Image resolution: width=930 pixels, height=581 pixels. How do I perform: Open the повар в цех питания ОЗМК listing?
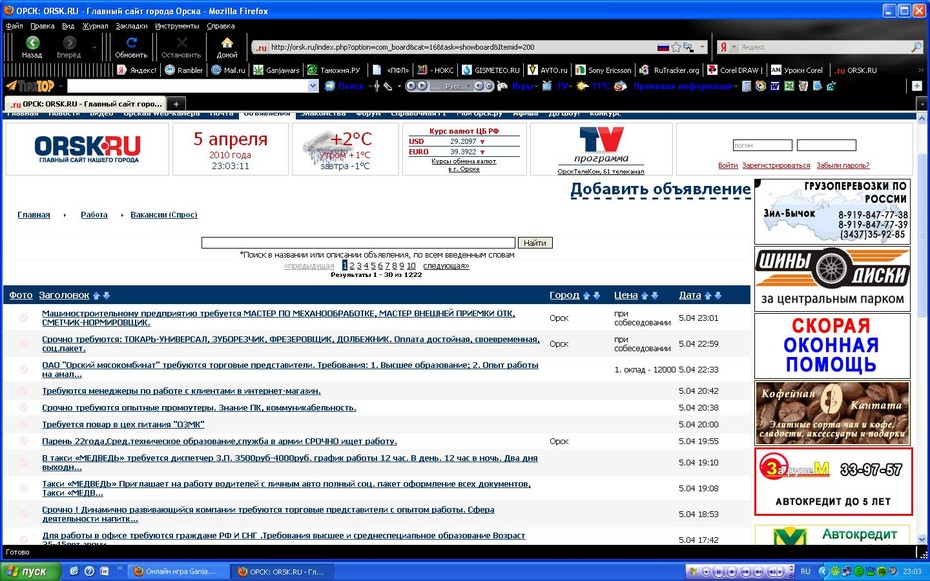(123, 424)
